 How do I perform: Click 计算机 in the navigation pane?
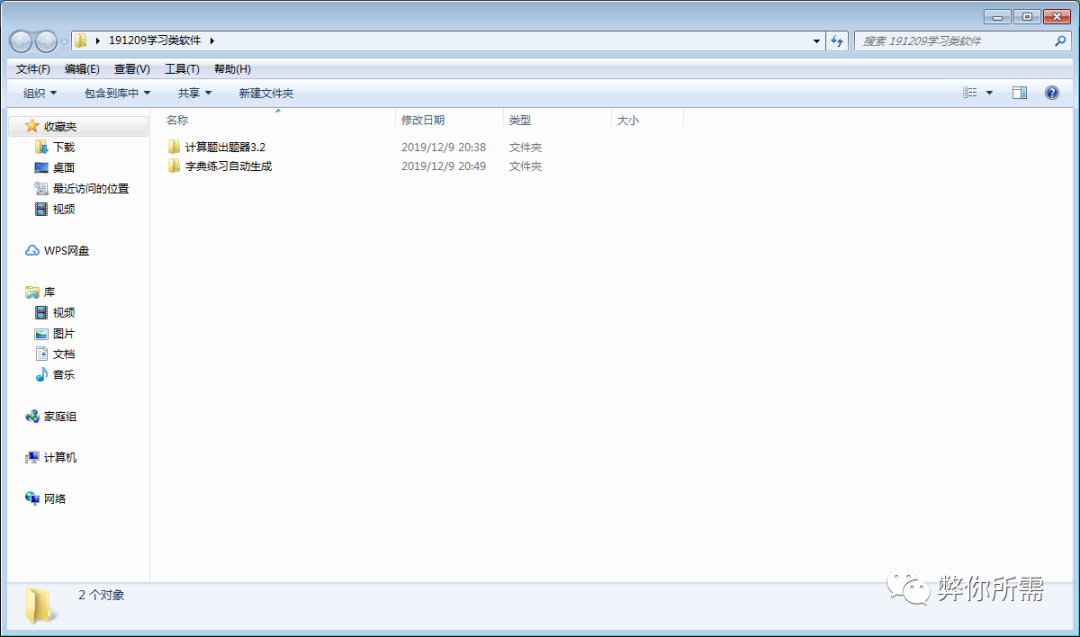coord(60,458)
